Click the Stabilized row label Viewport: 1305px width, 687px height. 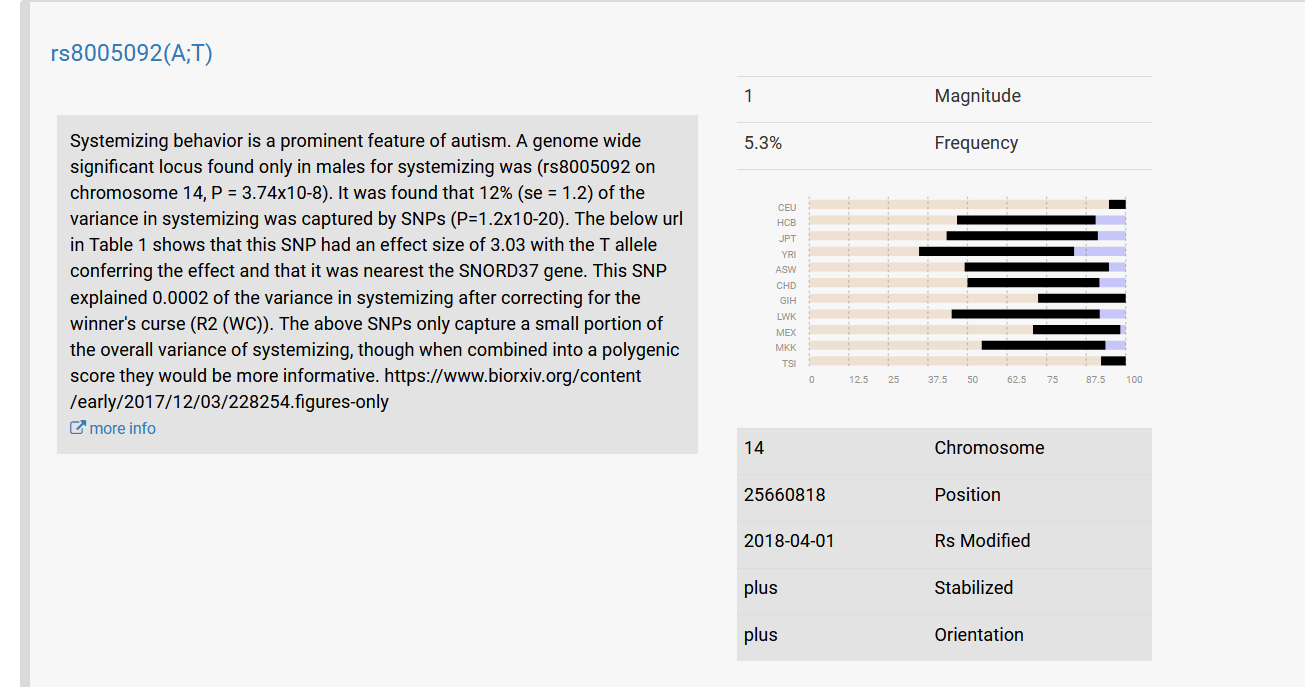[973, 588]
